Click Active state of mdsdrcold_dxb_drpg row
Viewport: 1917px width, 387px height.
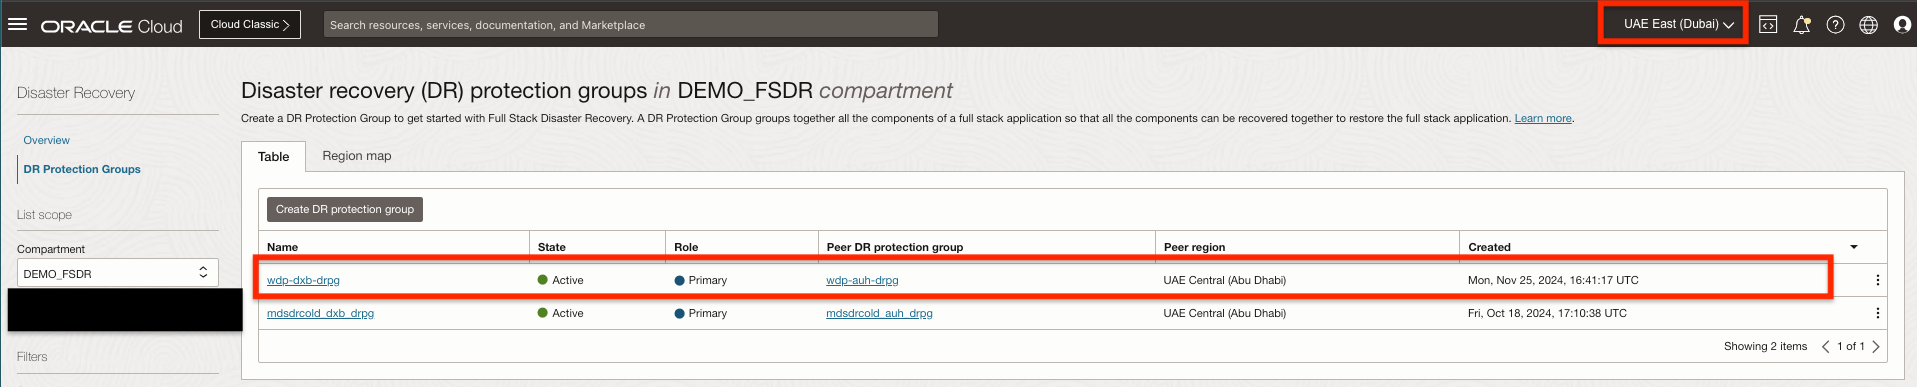560,313
